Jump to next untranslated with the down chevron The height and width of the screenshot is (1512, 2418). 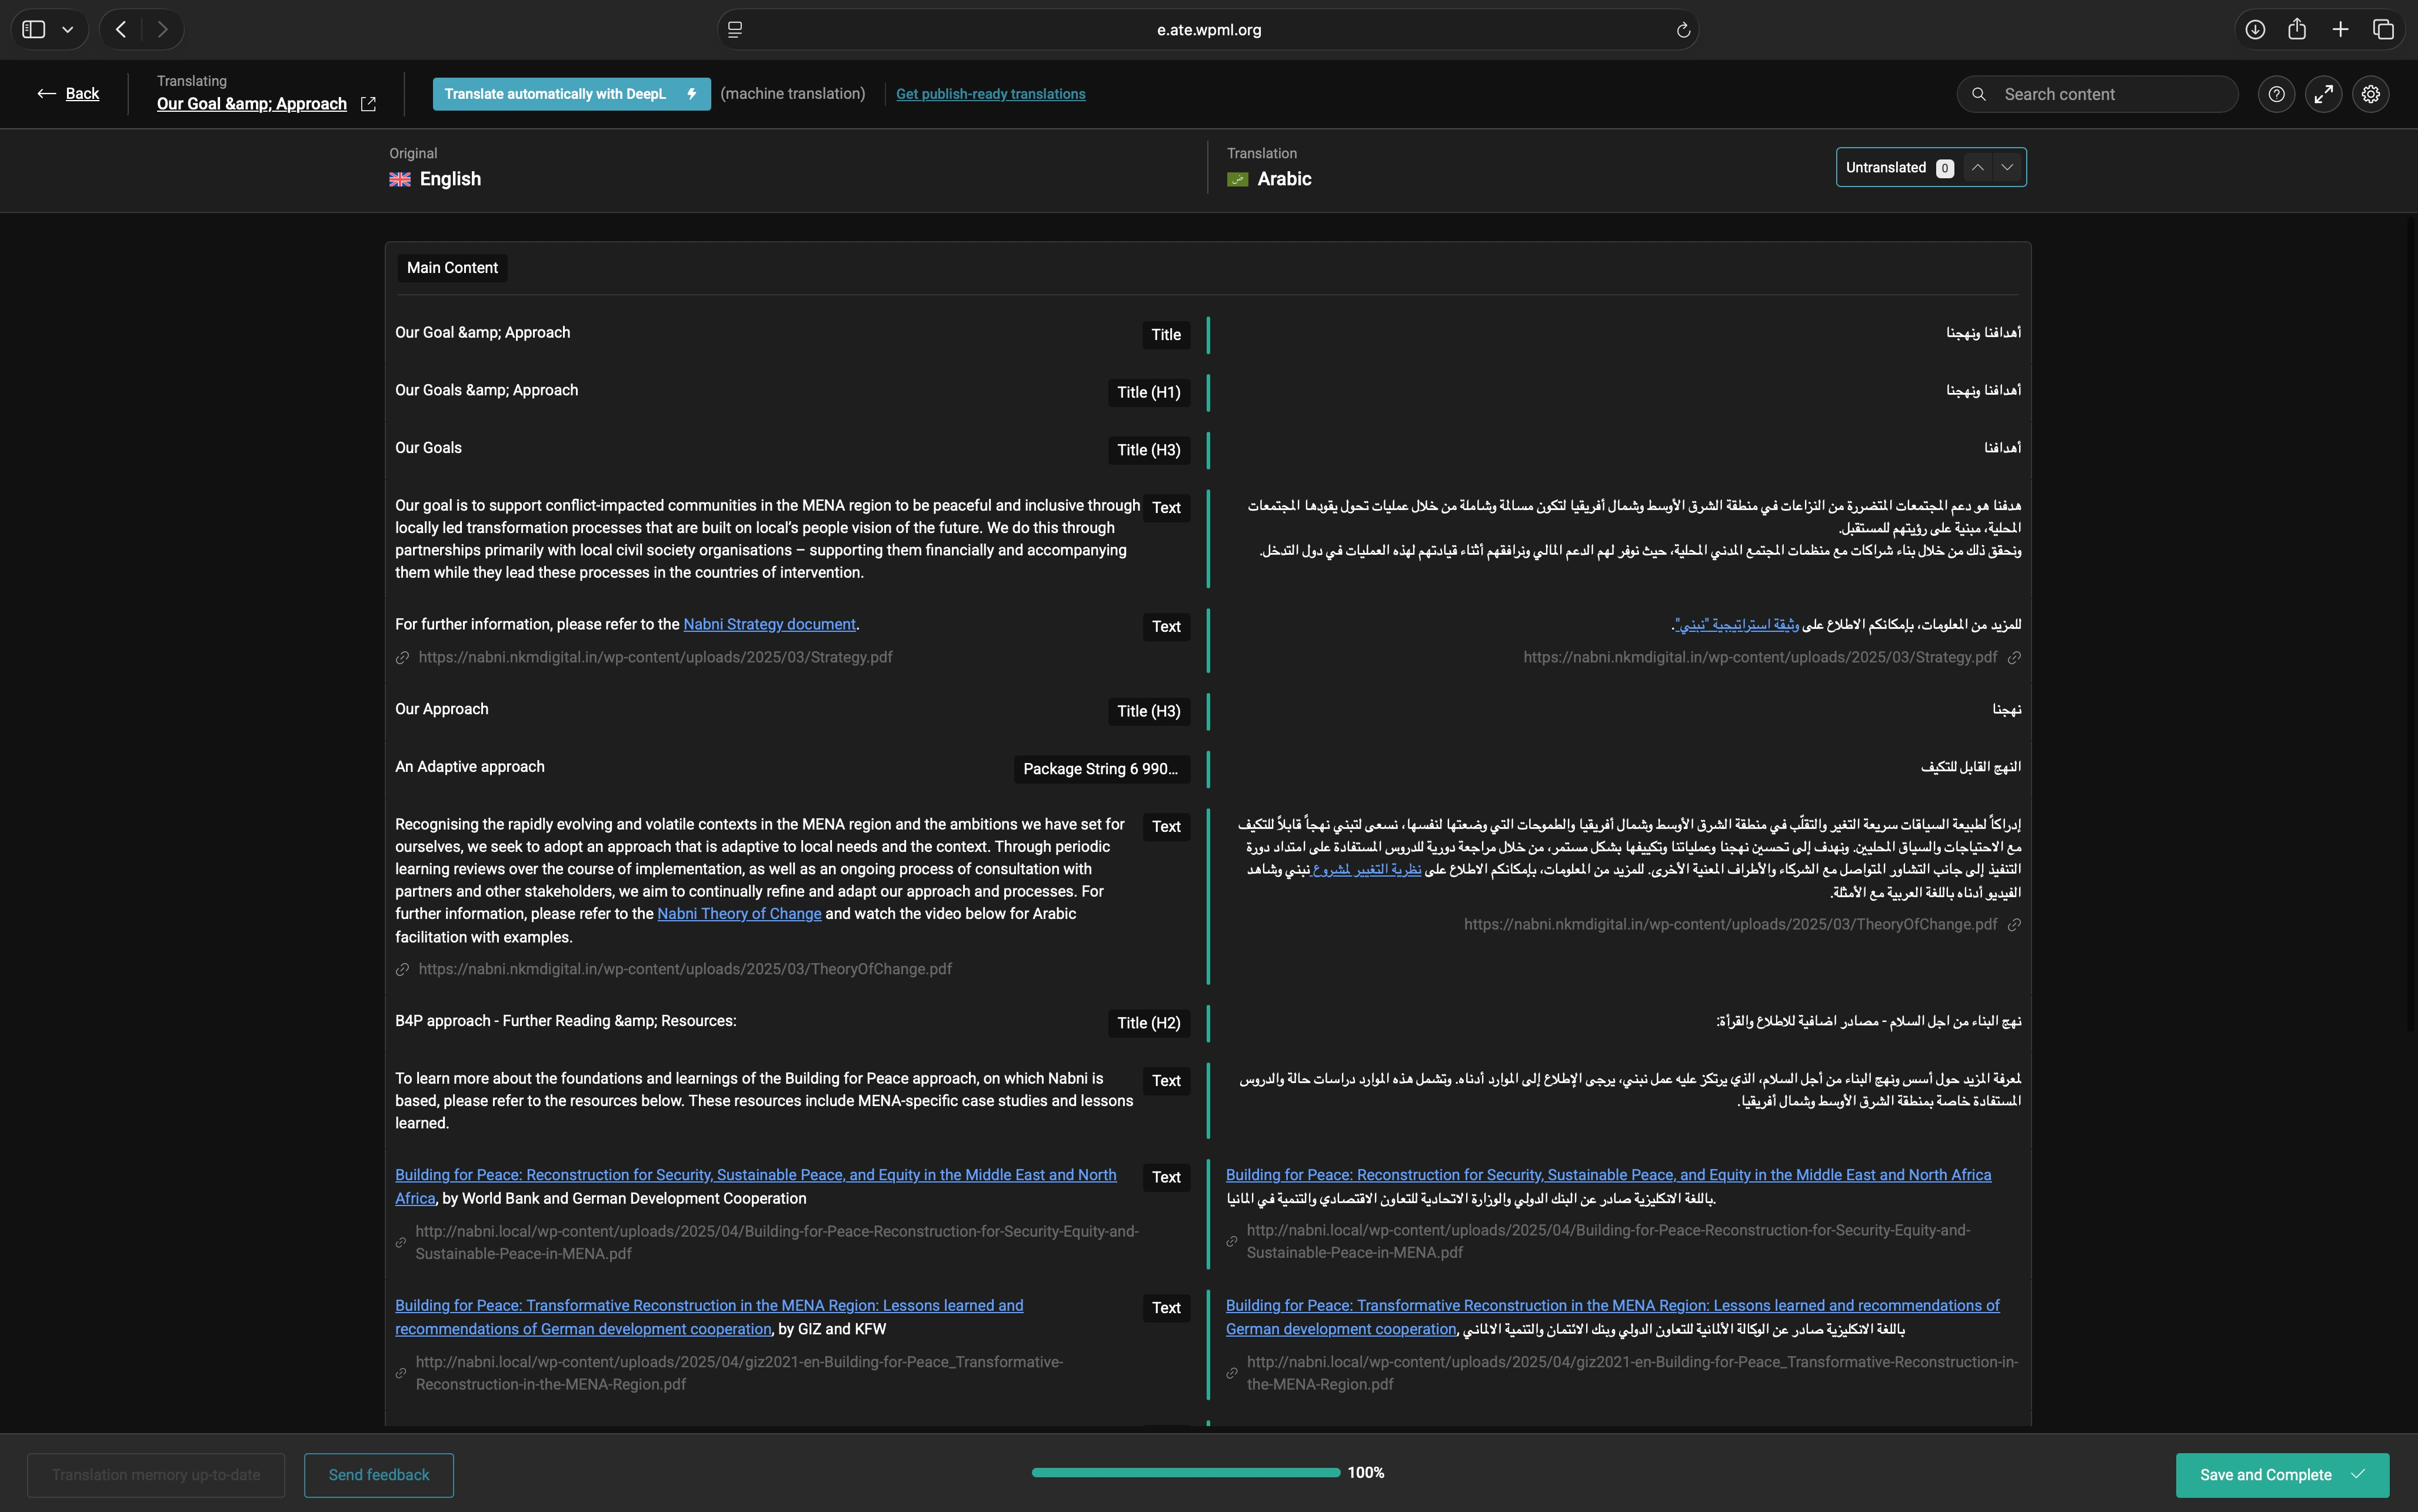(x=2007, y=167)
